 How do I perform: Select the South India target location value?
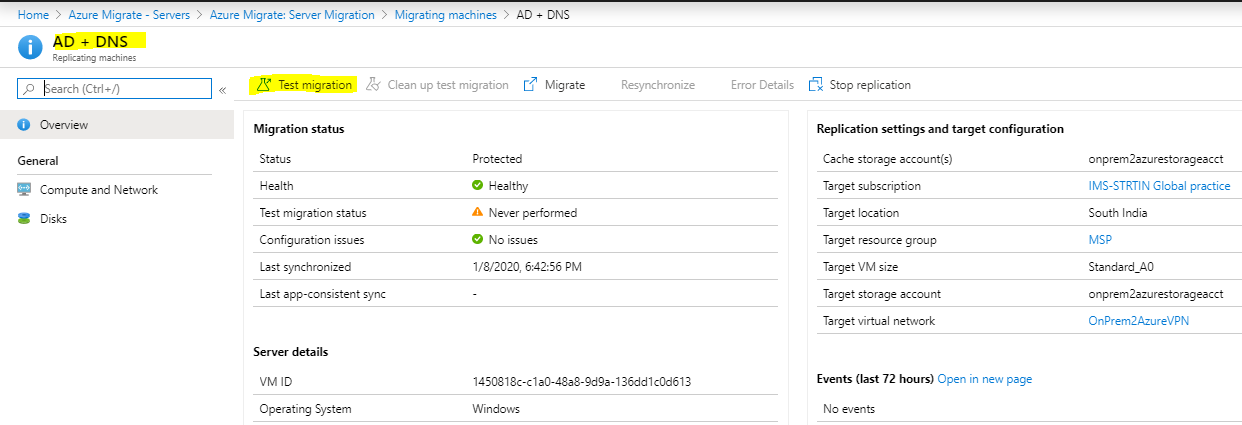1118,213
